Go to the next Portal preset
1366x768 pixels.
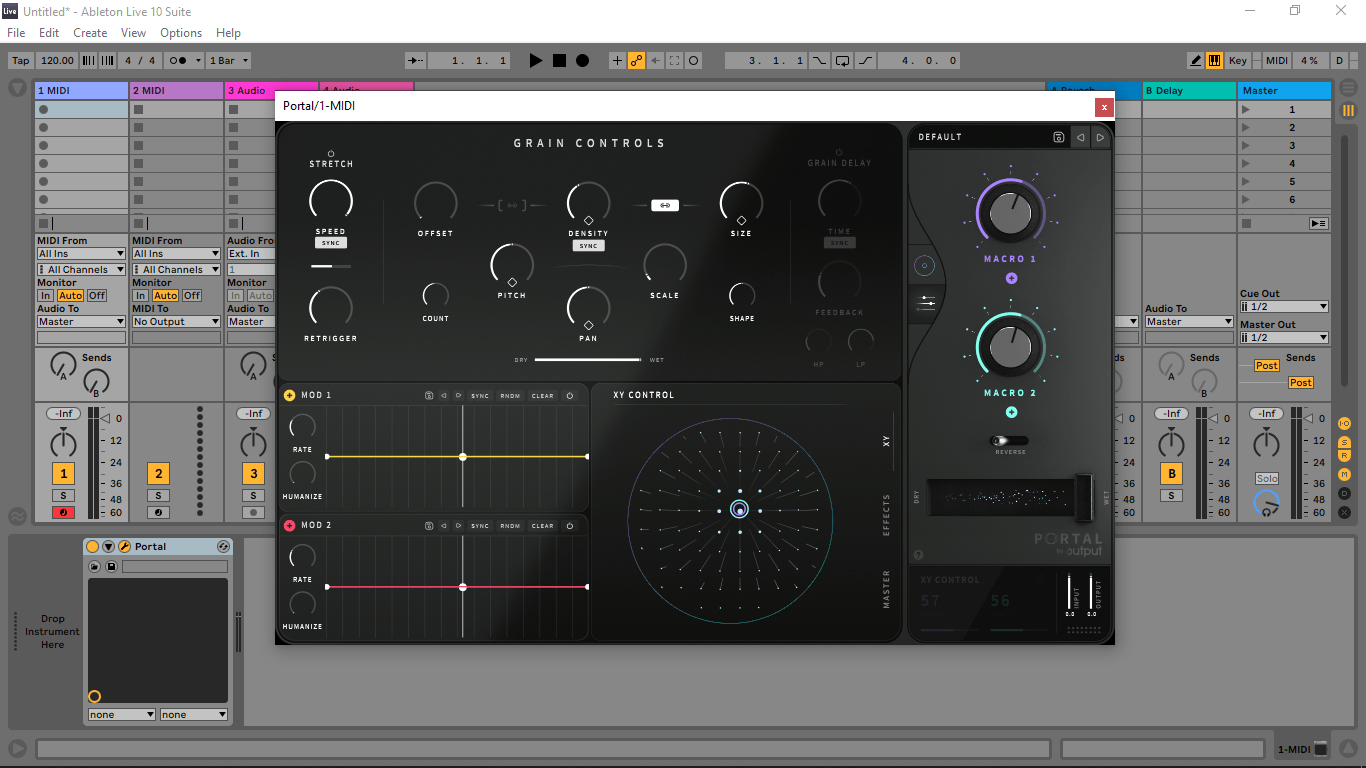(x=1100, y=137)
